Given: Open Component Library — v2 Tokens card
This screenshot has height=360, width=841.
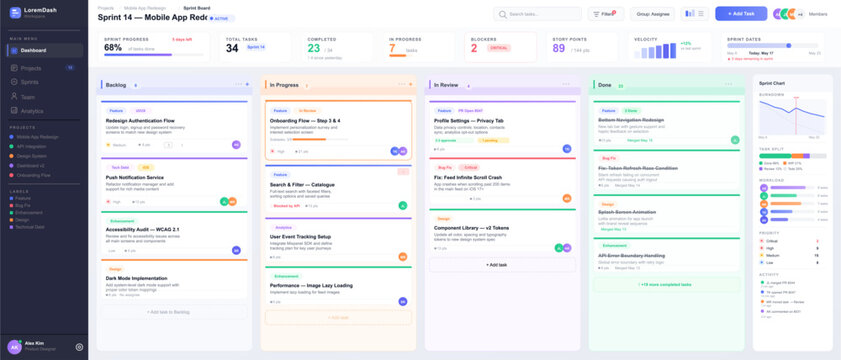Looking at the screenshot, I should [502, 232].
